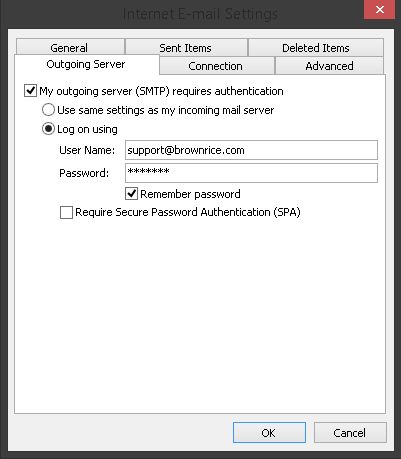Screen dimensions: 401x459
Task: Go to the Deleted Items tab
Action: coord(316,47)
